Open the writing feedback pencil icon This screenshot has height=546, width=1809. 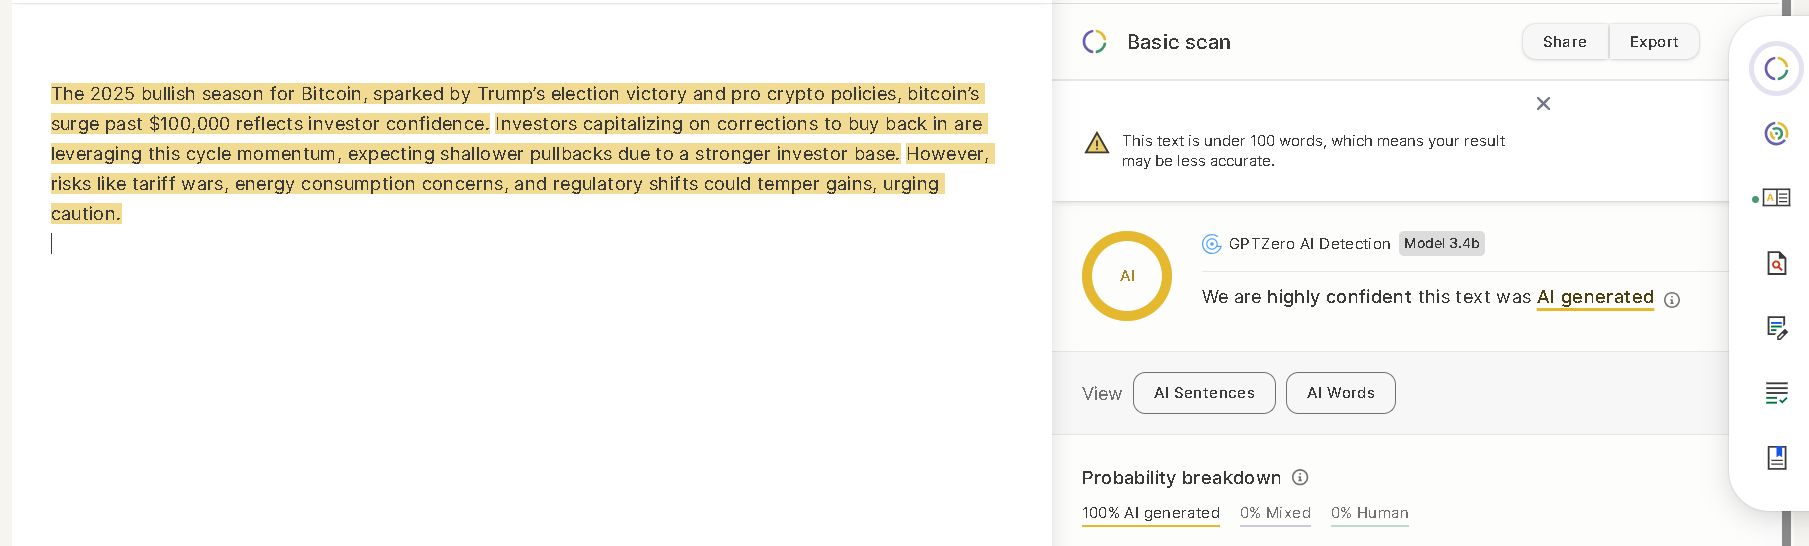tap(1776, 328)
